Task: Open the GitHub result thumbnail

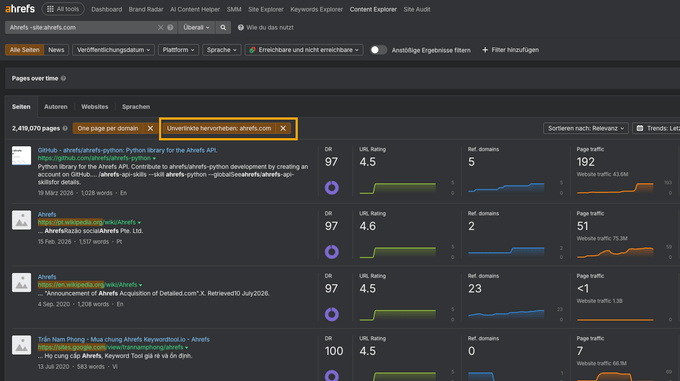Action: [21, 156]
